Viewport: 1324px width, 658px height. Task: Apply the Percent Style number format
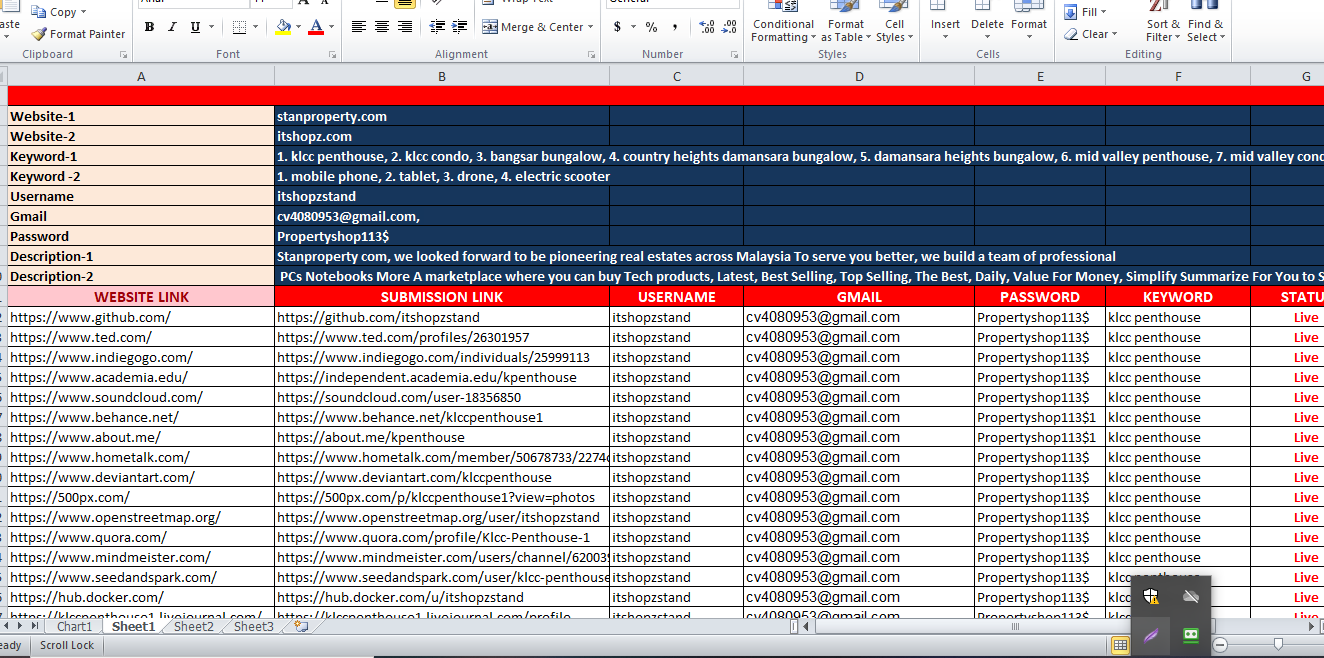click(651, 26)
